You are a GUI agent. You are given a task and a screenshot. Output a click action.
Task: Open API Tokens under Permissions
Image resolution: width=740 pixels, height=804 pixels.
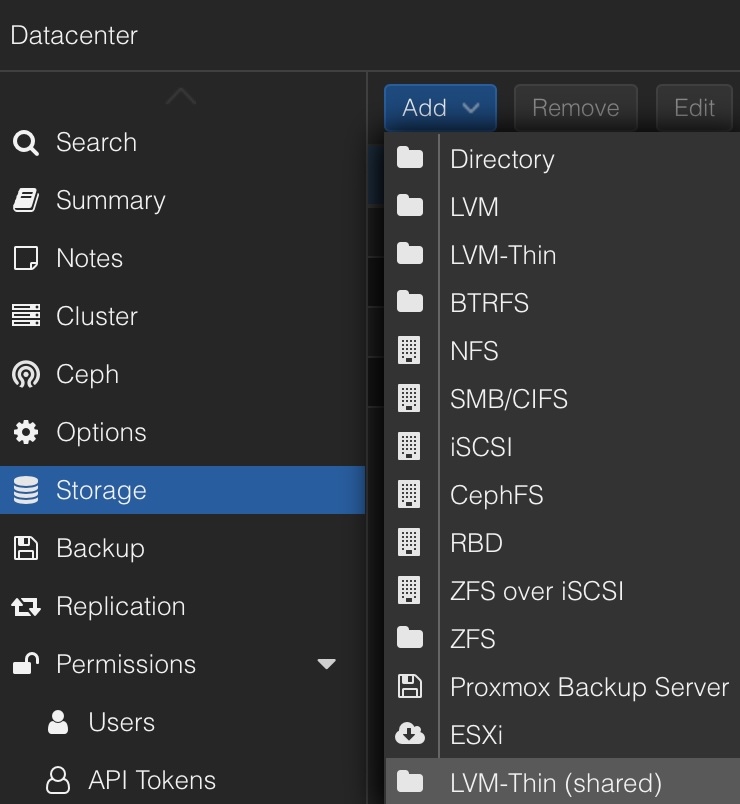[183, 780]
